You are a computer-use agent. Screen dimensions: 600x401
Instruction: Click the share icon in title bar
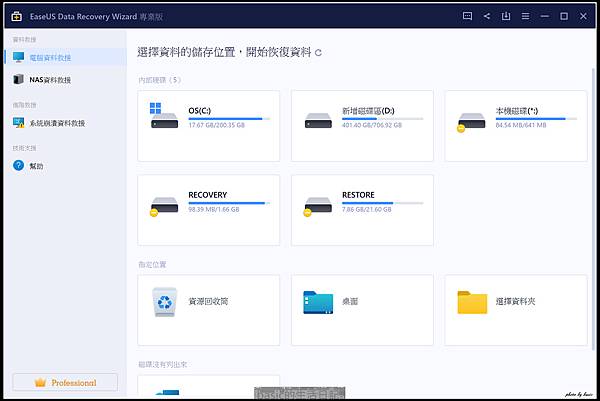487,16
